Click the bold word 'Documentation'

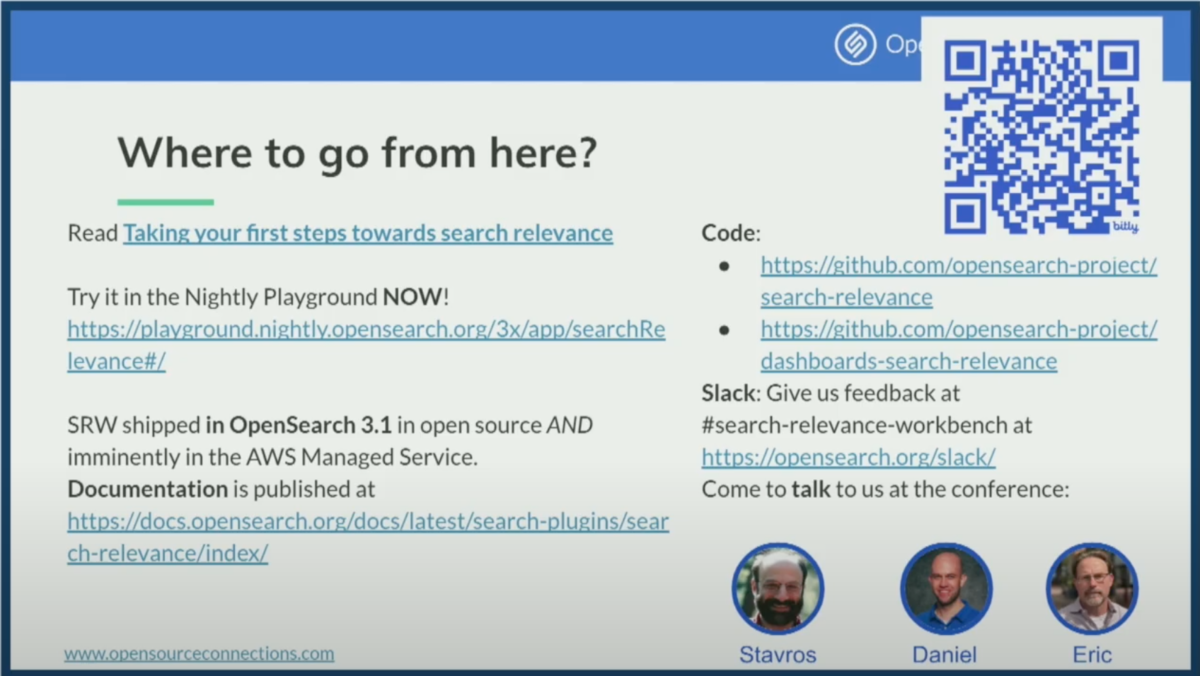tap(147, 489)
